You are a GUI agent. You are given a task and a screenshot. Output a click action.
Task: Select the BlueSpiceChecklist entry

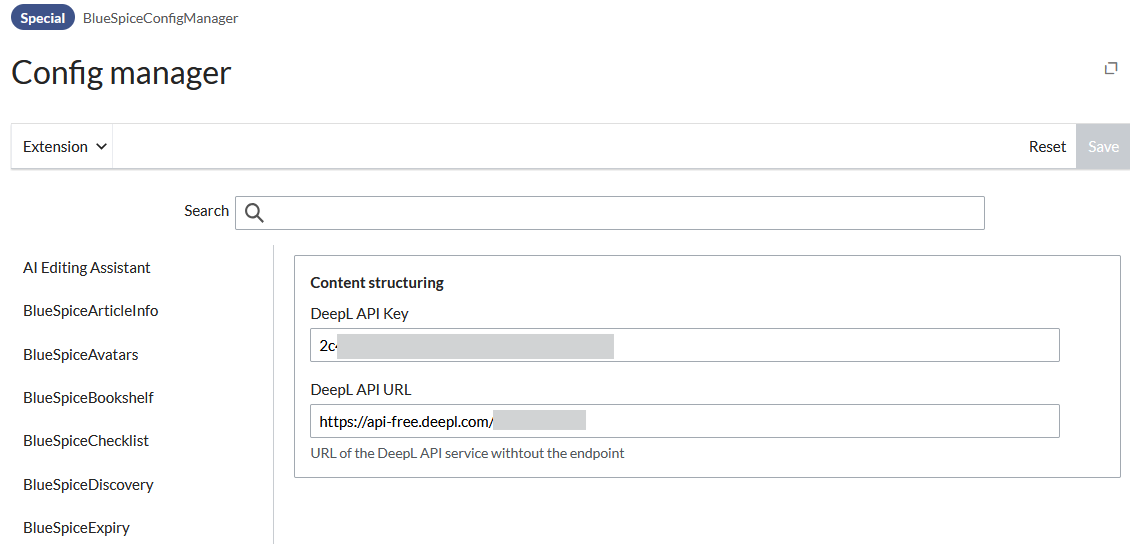click(86, 441)
